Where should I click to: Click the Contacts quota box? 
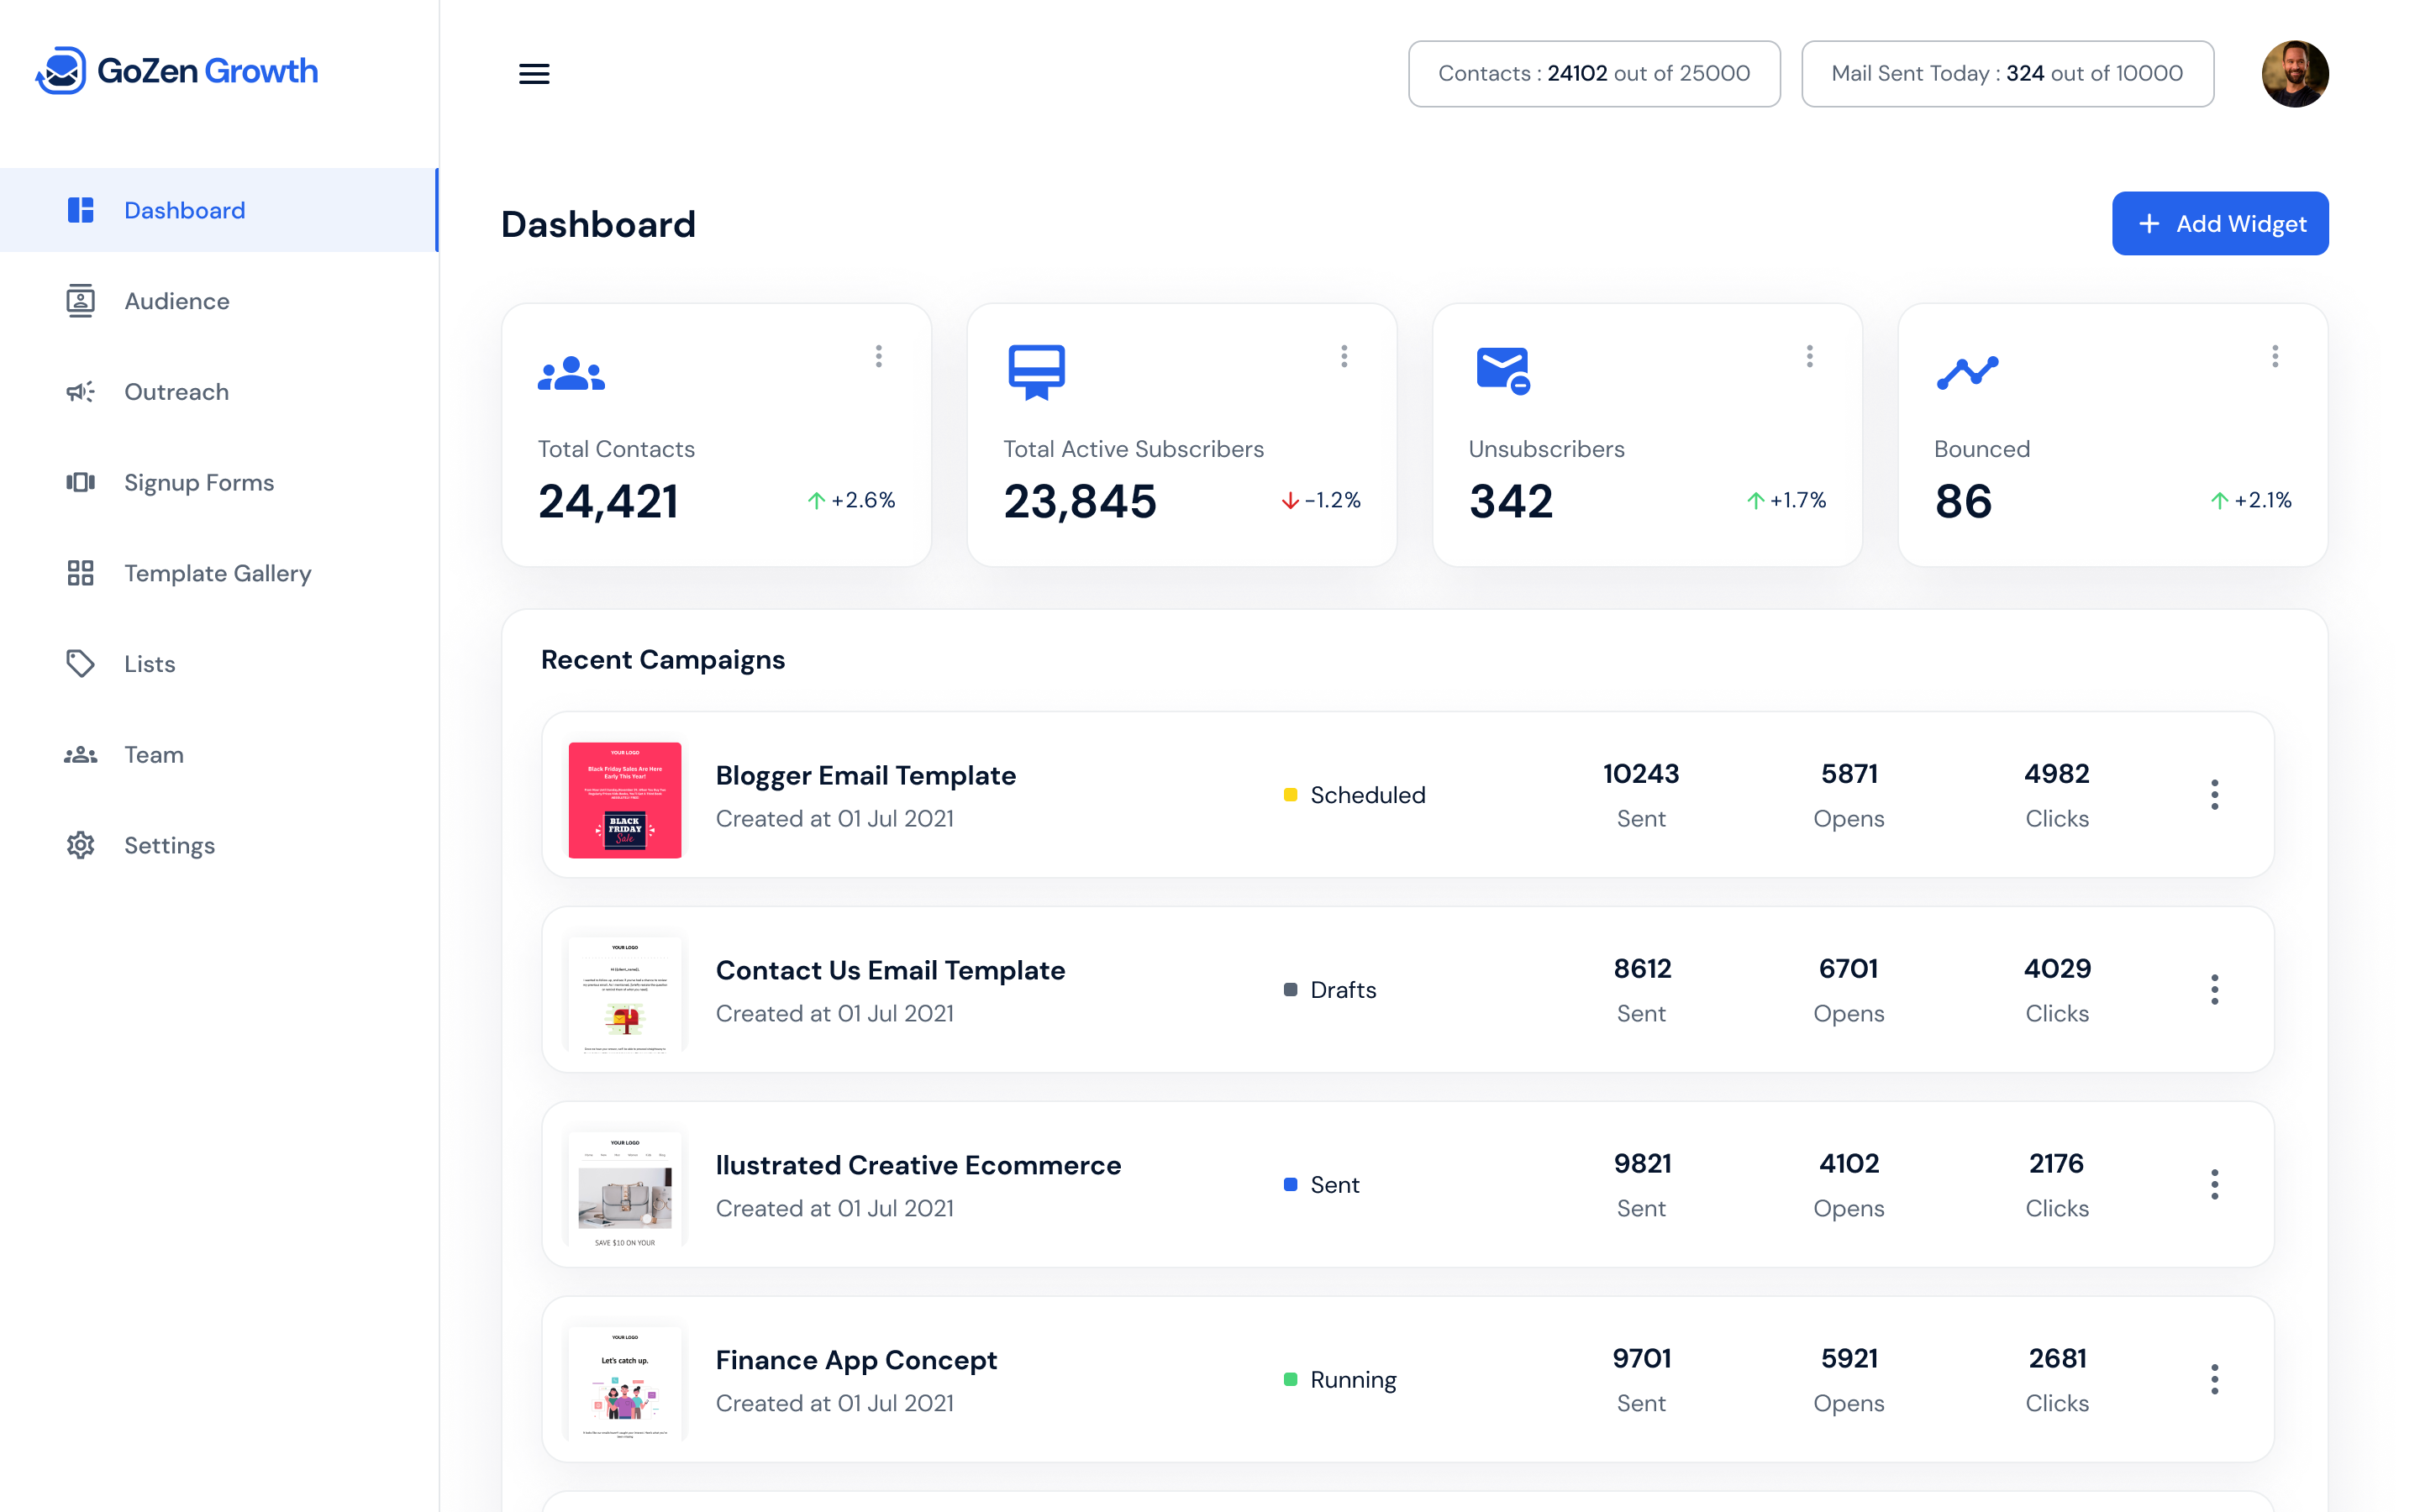tap(1594, 74)
